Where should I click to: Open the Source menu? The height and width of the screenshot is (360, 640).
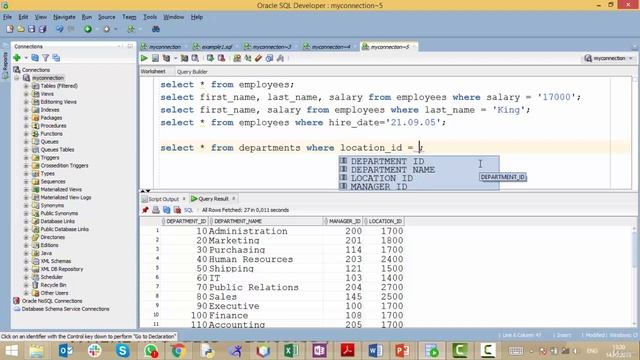107,17
